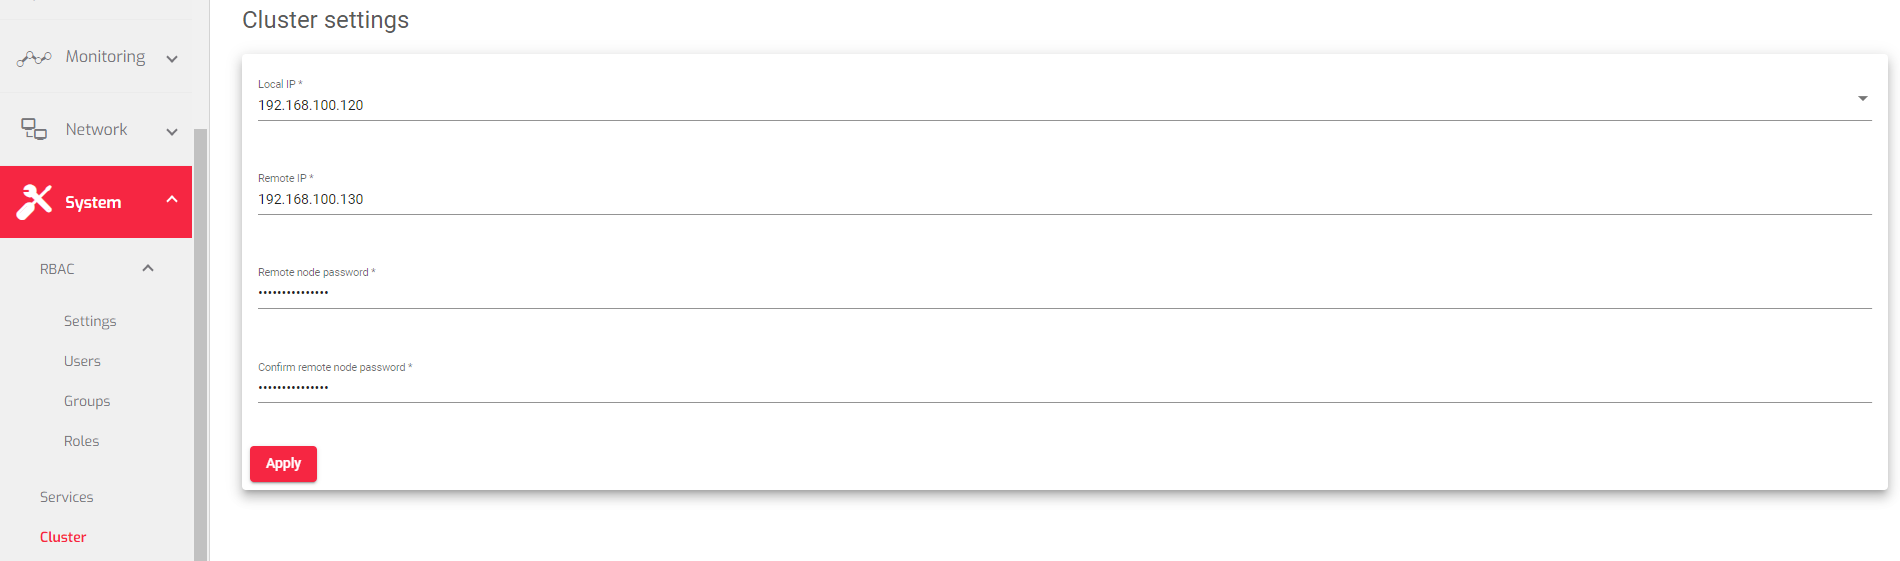Collapse the RBAC submenu arrow

(148, 268)
